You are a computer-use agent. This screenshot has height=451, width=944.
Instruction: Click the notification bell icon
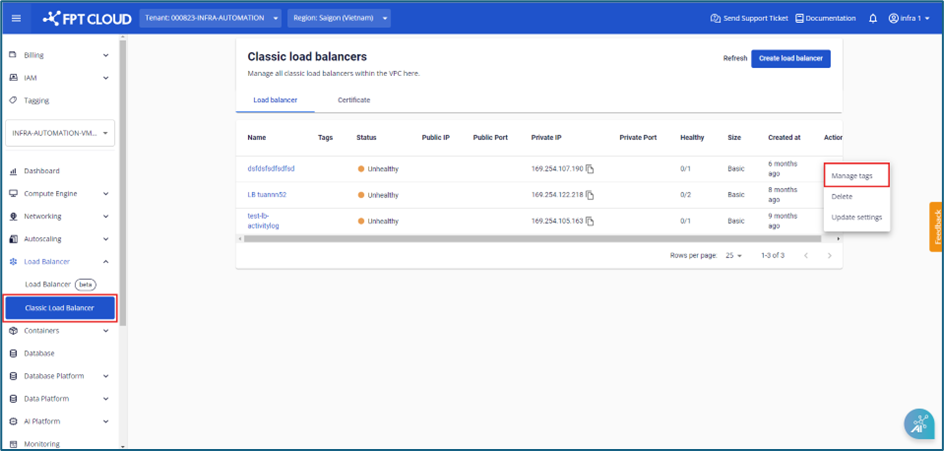tap(873, 18)
